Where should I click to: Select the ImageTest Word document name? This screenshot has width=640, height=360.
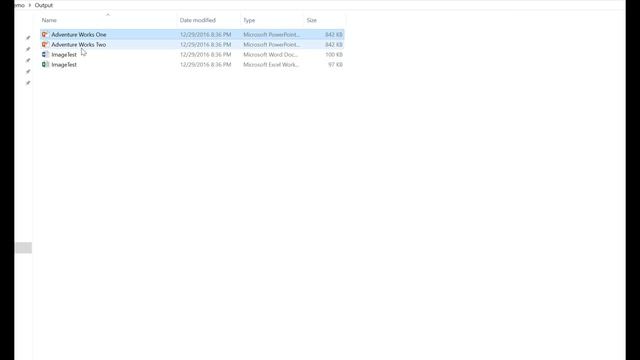[64, 55]
